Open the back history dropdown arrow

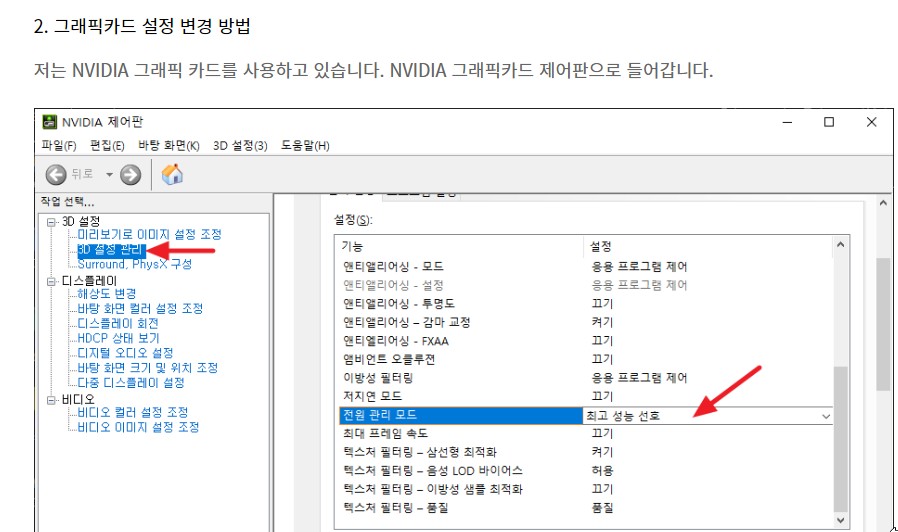click(x=109, y=175)
